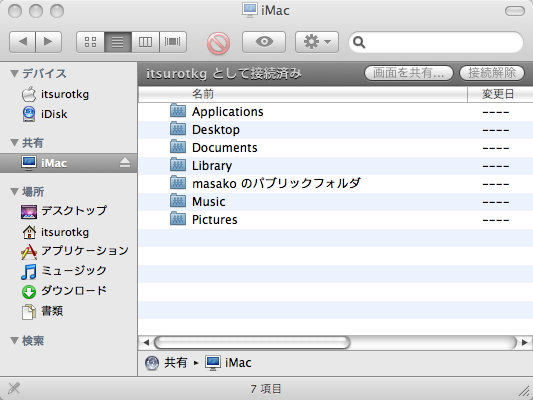The image size is (533, 400).
Task: Click the red prohibited toolbar icon
Action: [x=218, y=43]
